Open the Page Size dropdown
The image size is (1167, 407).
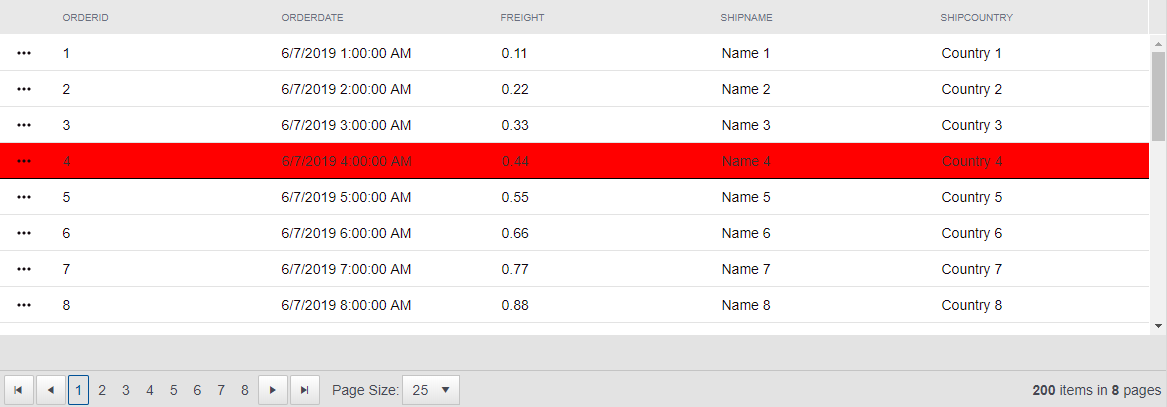tap(431, 390)
